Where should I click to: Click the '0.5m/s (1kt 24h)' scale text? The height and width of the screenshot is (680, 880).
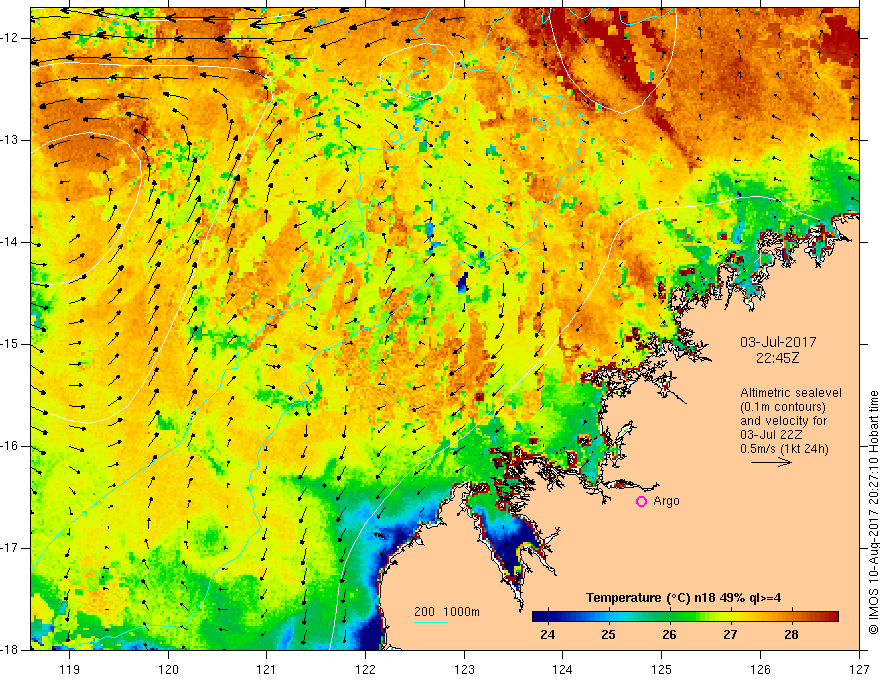pos(784,449)
